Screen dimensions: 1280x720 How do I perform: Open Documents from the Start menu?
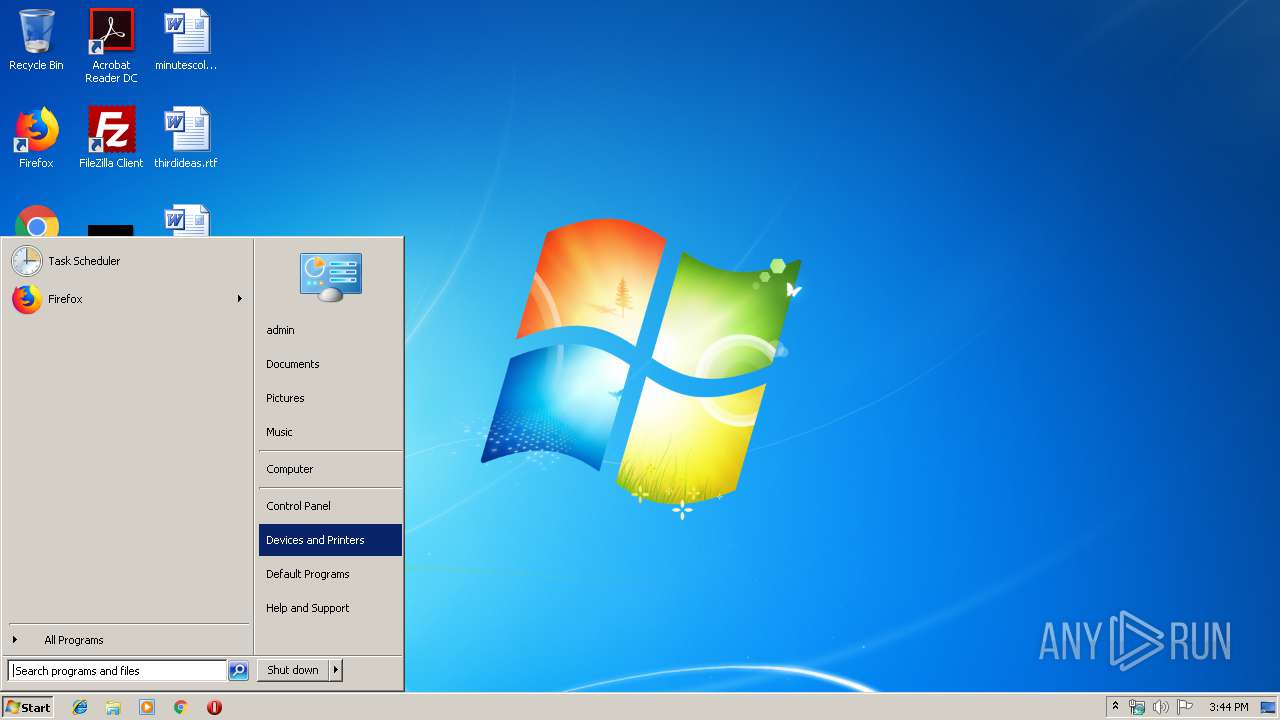pos(330,364)
